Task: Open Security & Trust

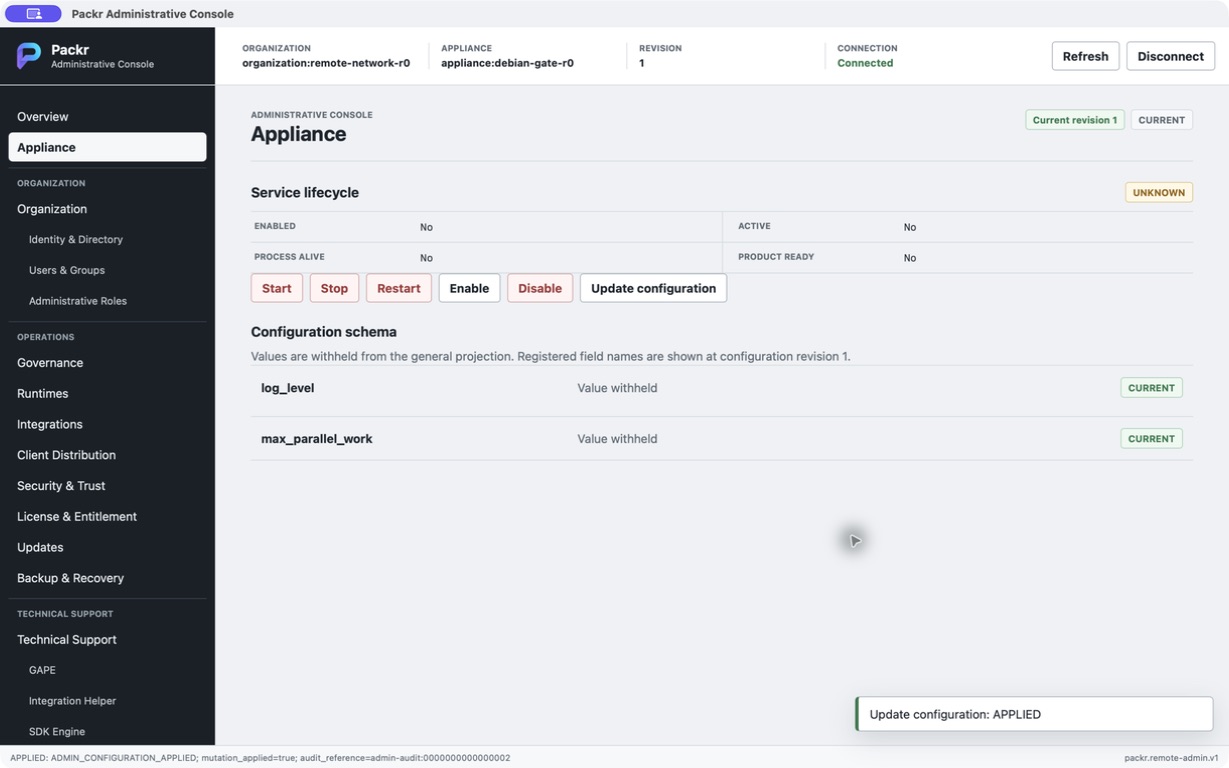Action: tap(107, 486)
